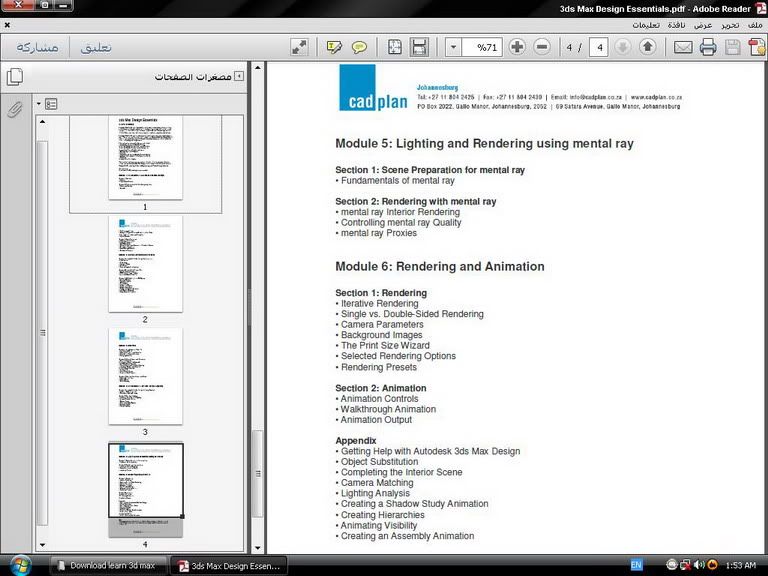The width and height of the screenshot is (768, 576).
Task: Open the Help menu (تعليمات)
Action: (x=646, y=24)
